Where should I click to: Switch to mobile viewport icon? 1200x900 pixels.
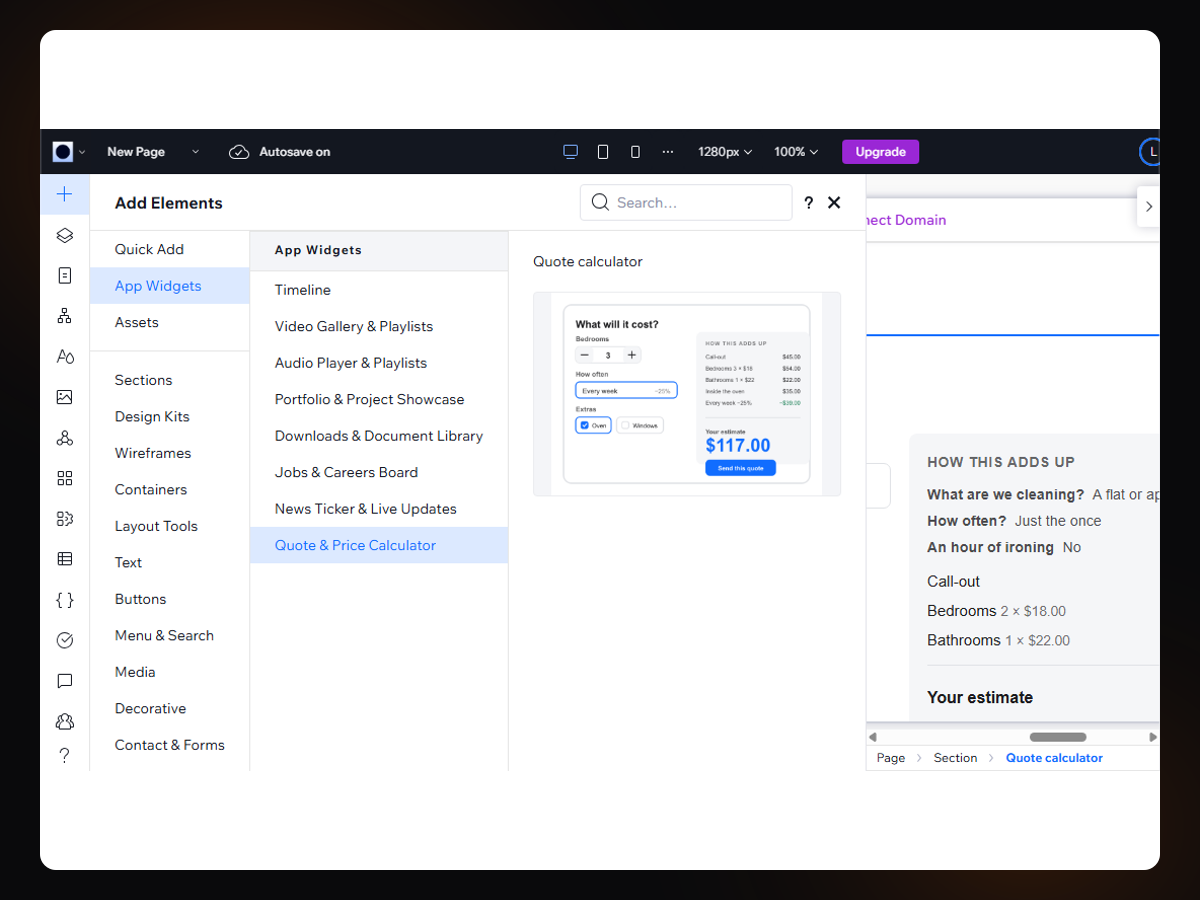[x=635, y=152]
